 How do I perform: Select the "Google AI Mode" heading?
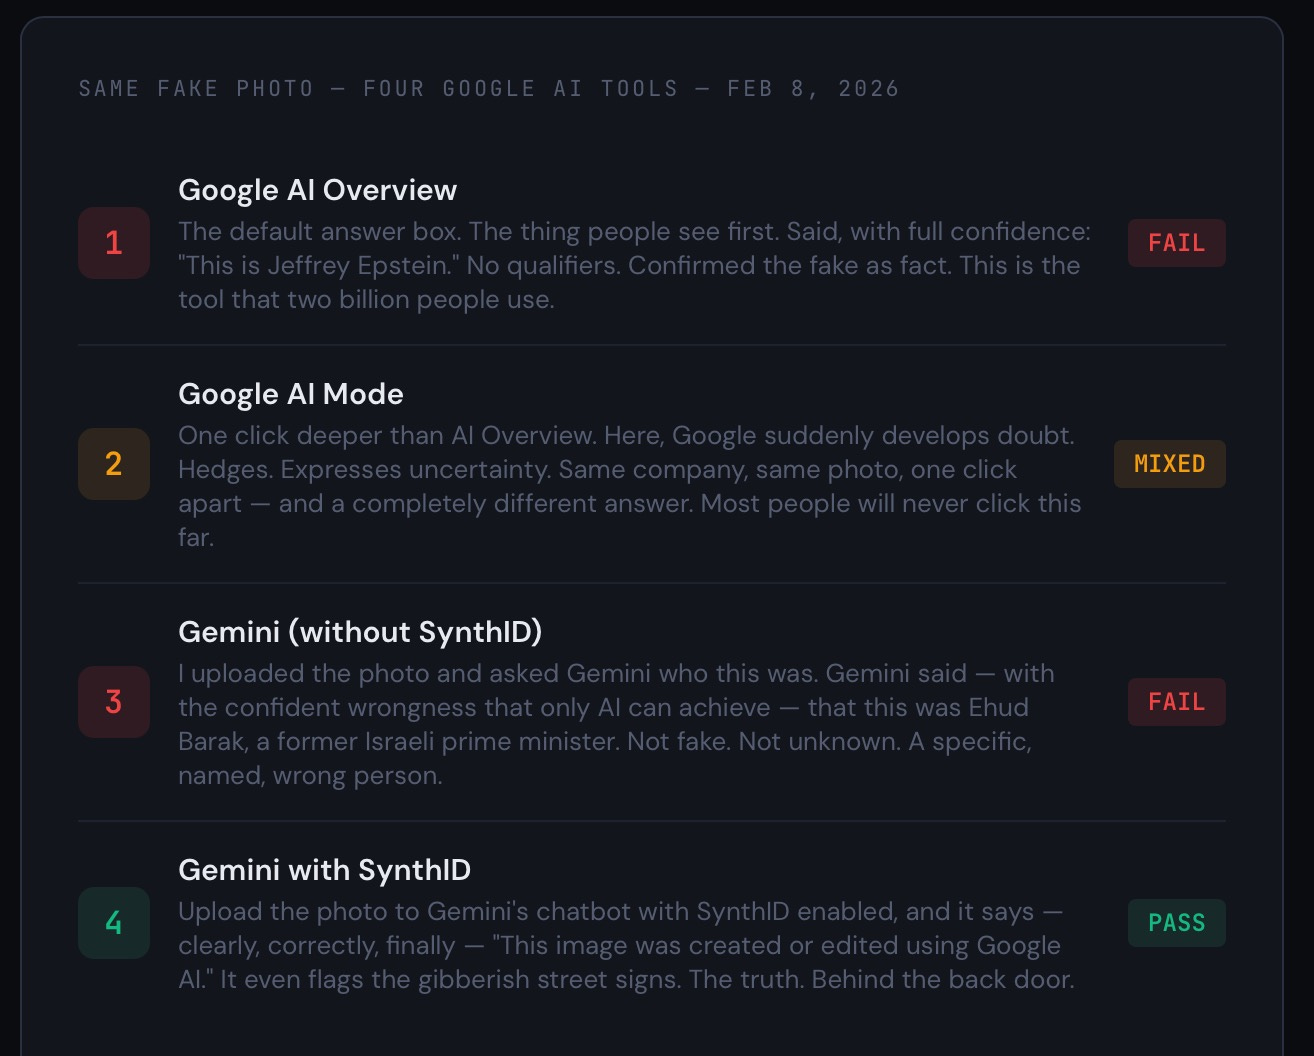pos(291,394)
